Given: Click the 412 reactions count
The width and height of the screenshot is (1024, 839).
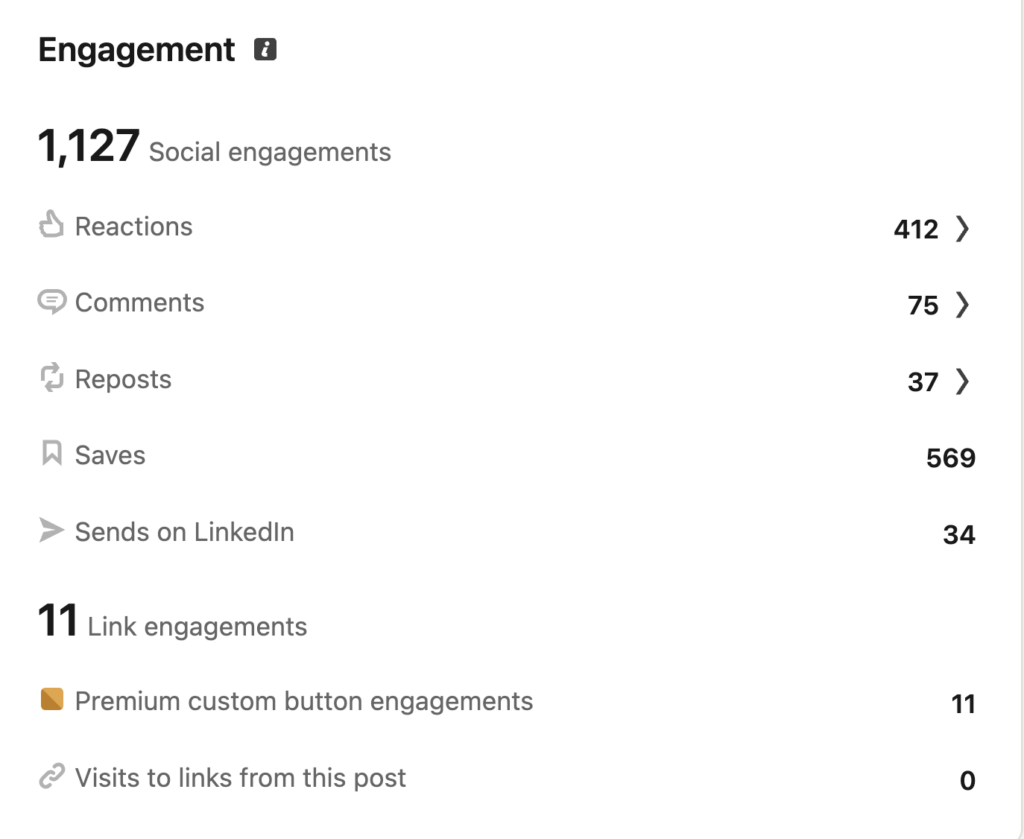Looking at the screenshot, I should pyautogui.click(x=916, y=229).
